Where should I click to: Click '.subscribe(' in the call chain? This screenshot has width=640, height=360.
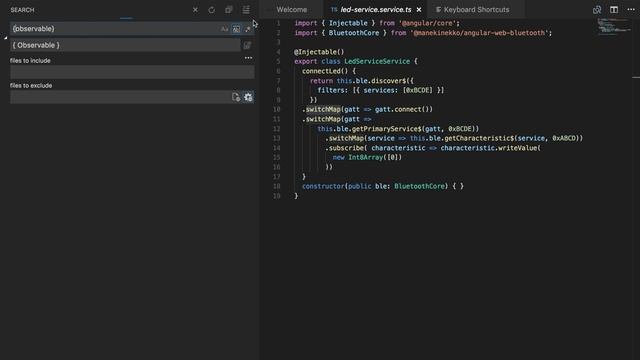(x=346, y=148)
